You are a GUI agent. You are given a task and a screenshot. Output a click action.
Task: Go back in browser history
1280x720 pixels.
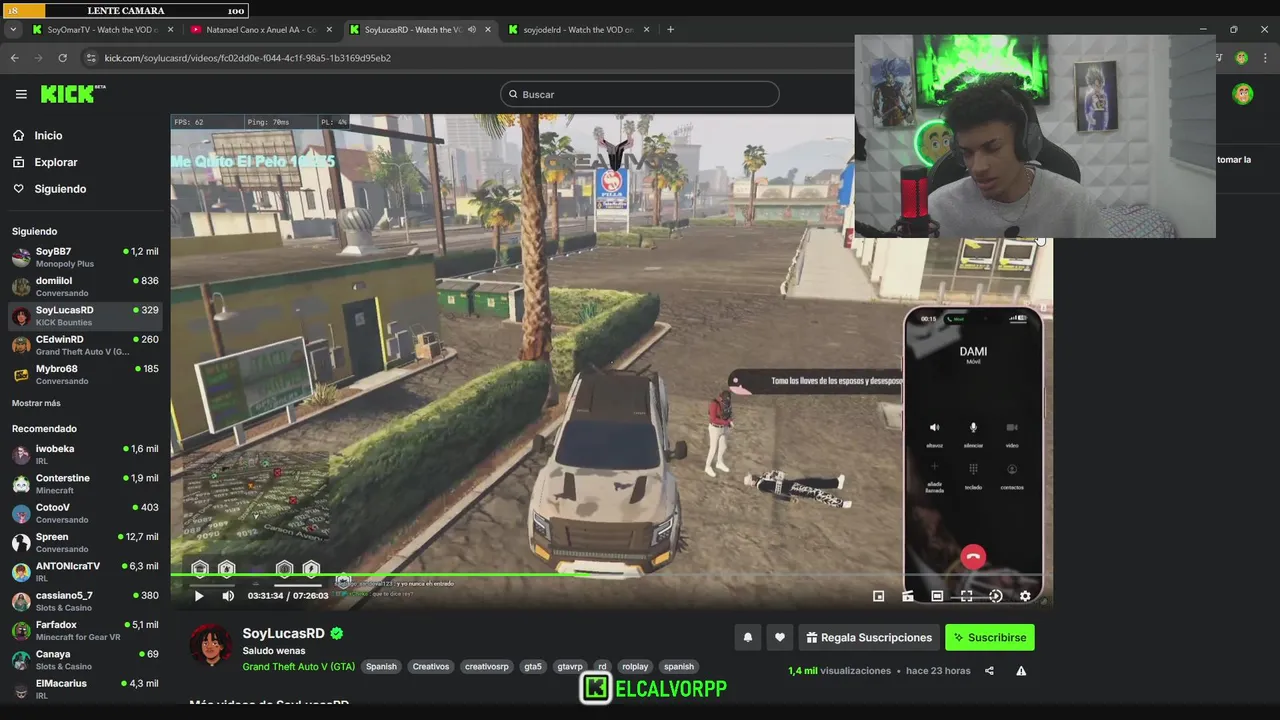(x=14, y=58)
